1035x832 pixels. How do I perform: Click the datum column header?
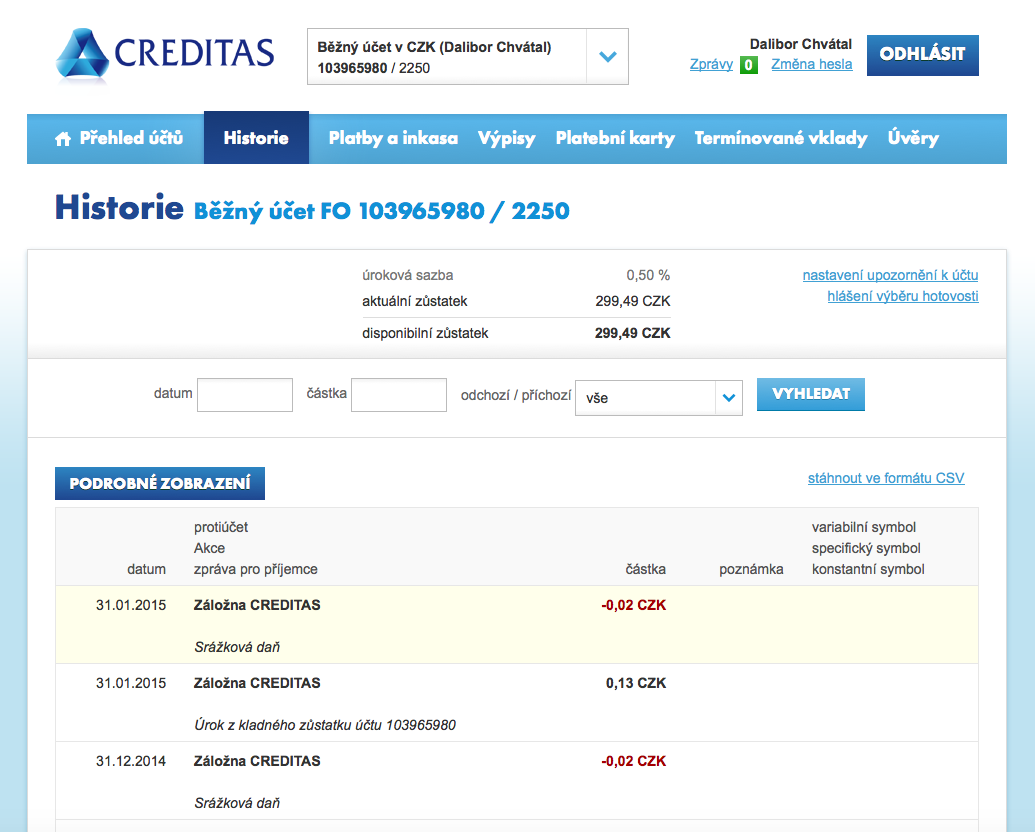pos(147,569)
